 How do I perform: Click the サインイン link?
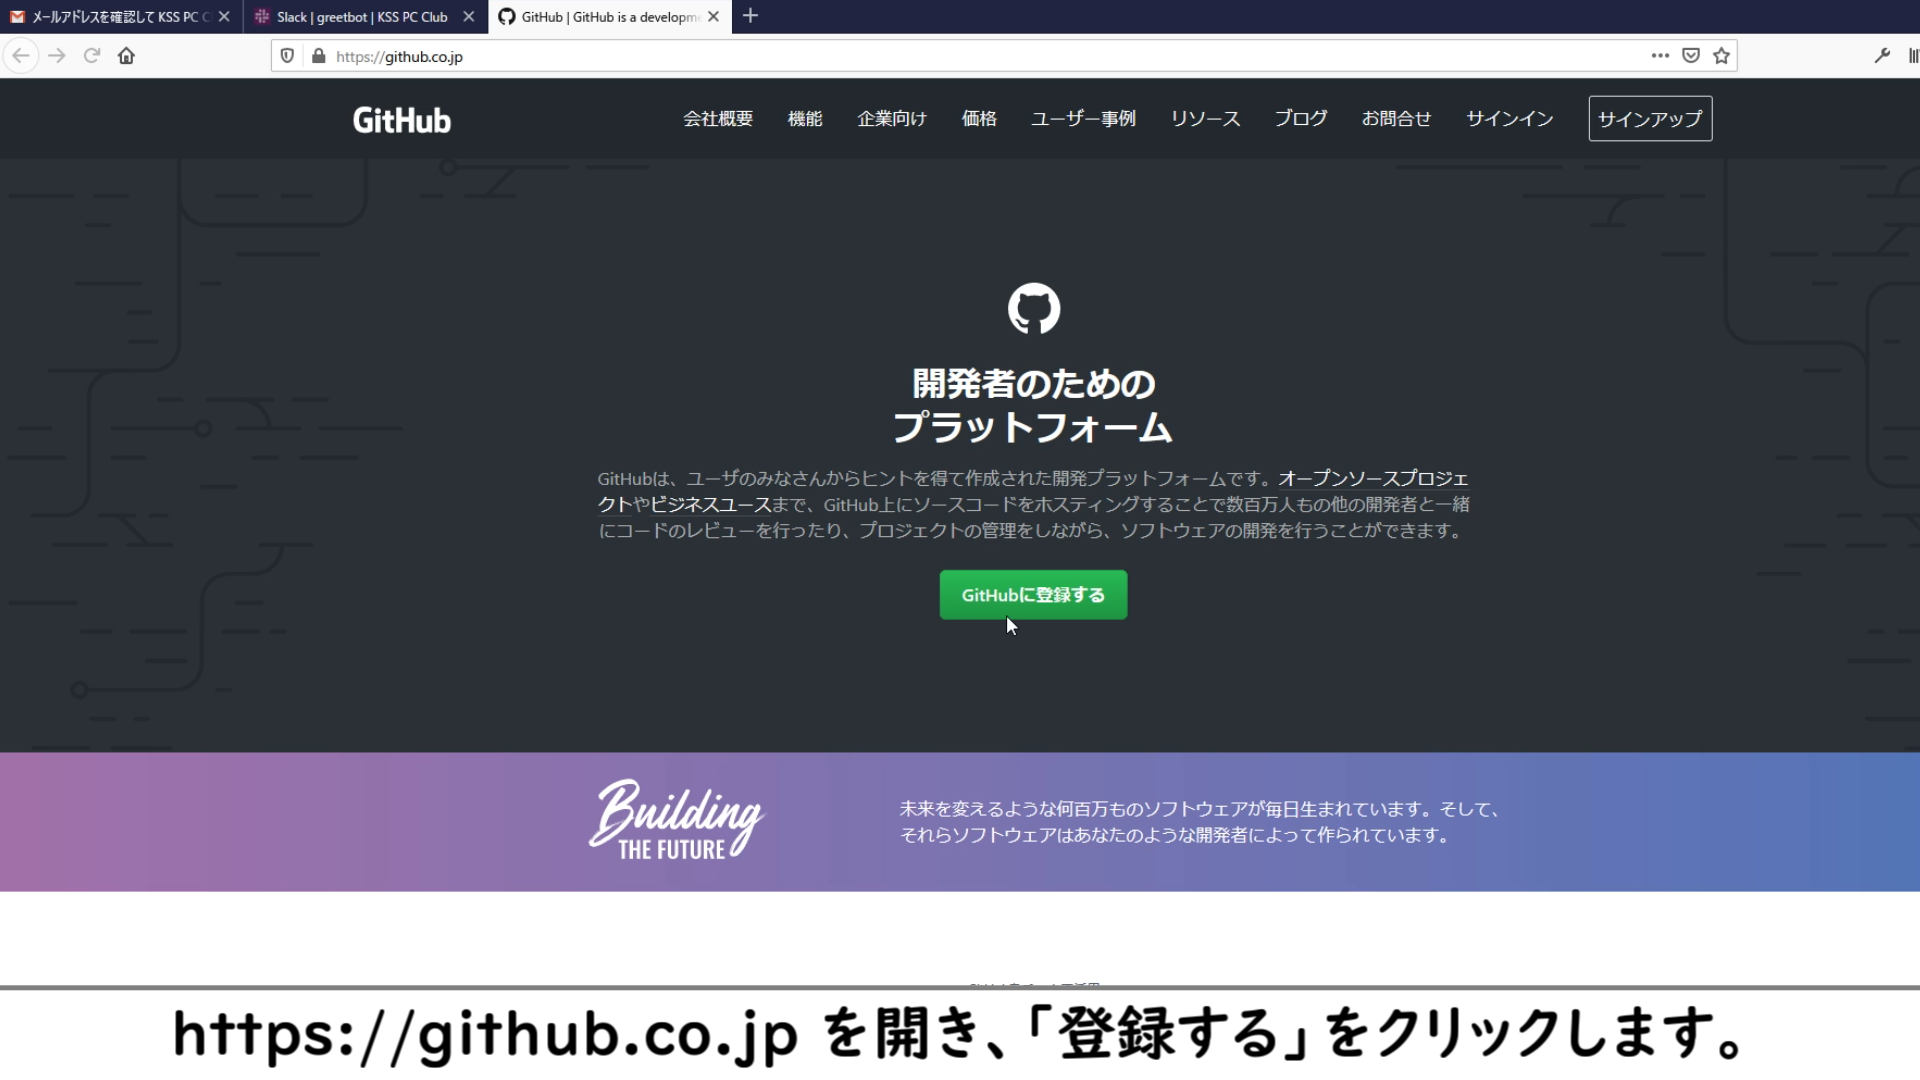click(1509, 119)
